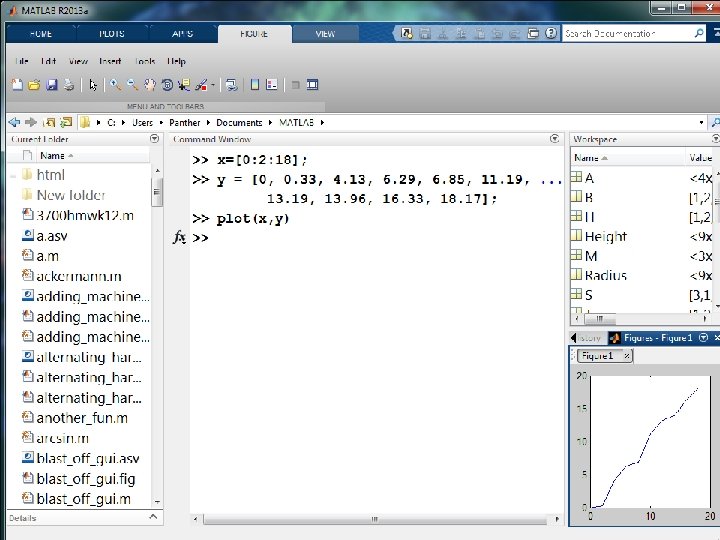Select the Figure1 tab in Figures panel
The width and height of the screenshot is (720, 540).
(x=597, y=356)
